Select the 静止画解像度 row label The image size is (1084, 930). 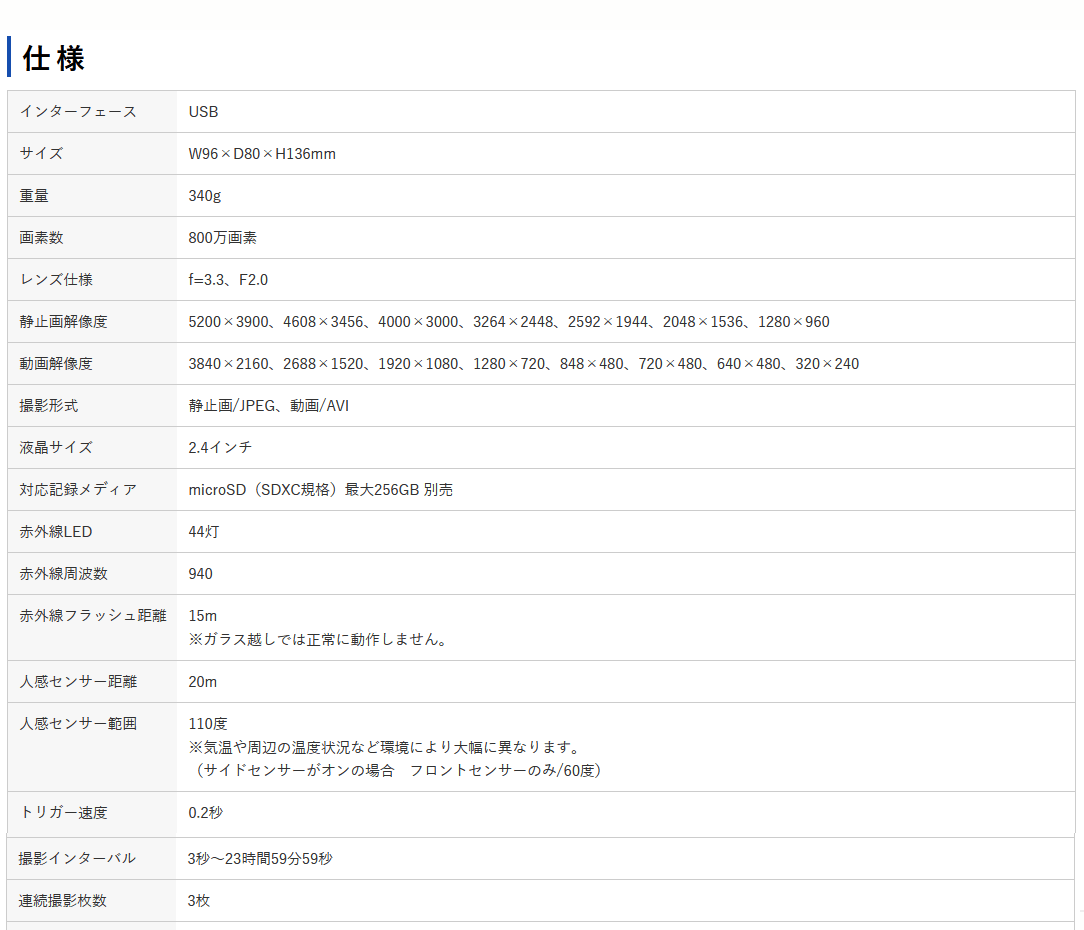coord(63,322)
